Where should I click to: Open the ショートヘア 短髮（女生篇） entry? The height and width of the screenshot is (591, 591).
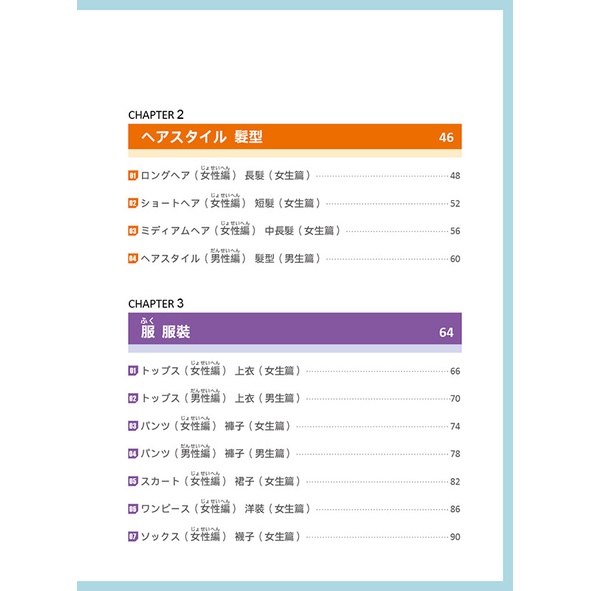pyautogui.click(x=294, y=202)
